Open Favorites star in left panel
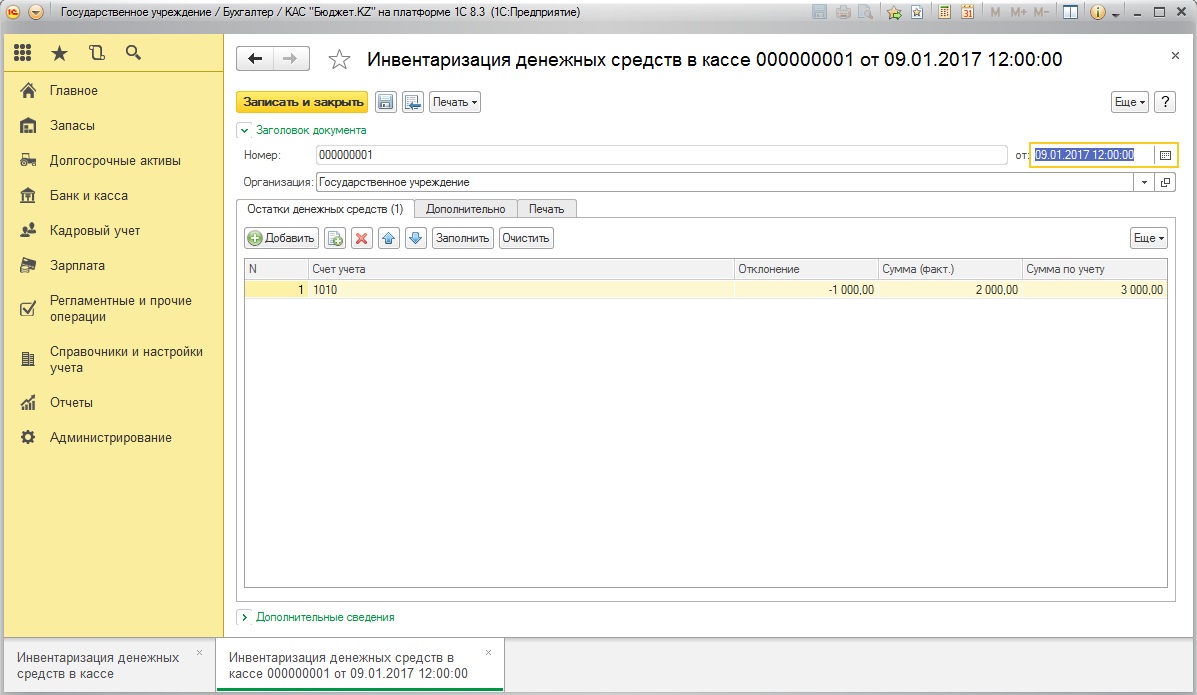The image size is (1197, 695). click(x=59, y=53)
